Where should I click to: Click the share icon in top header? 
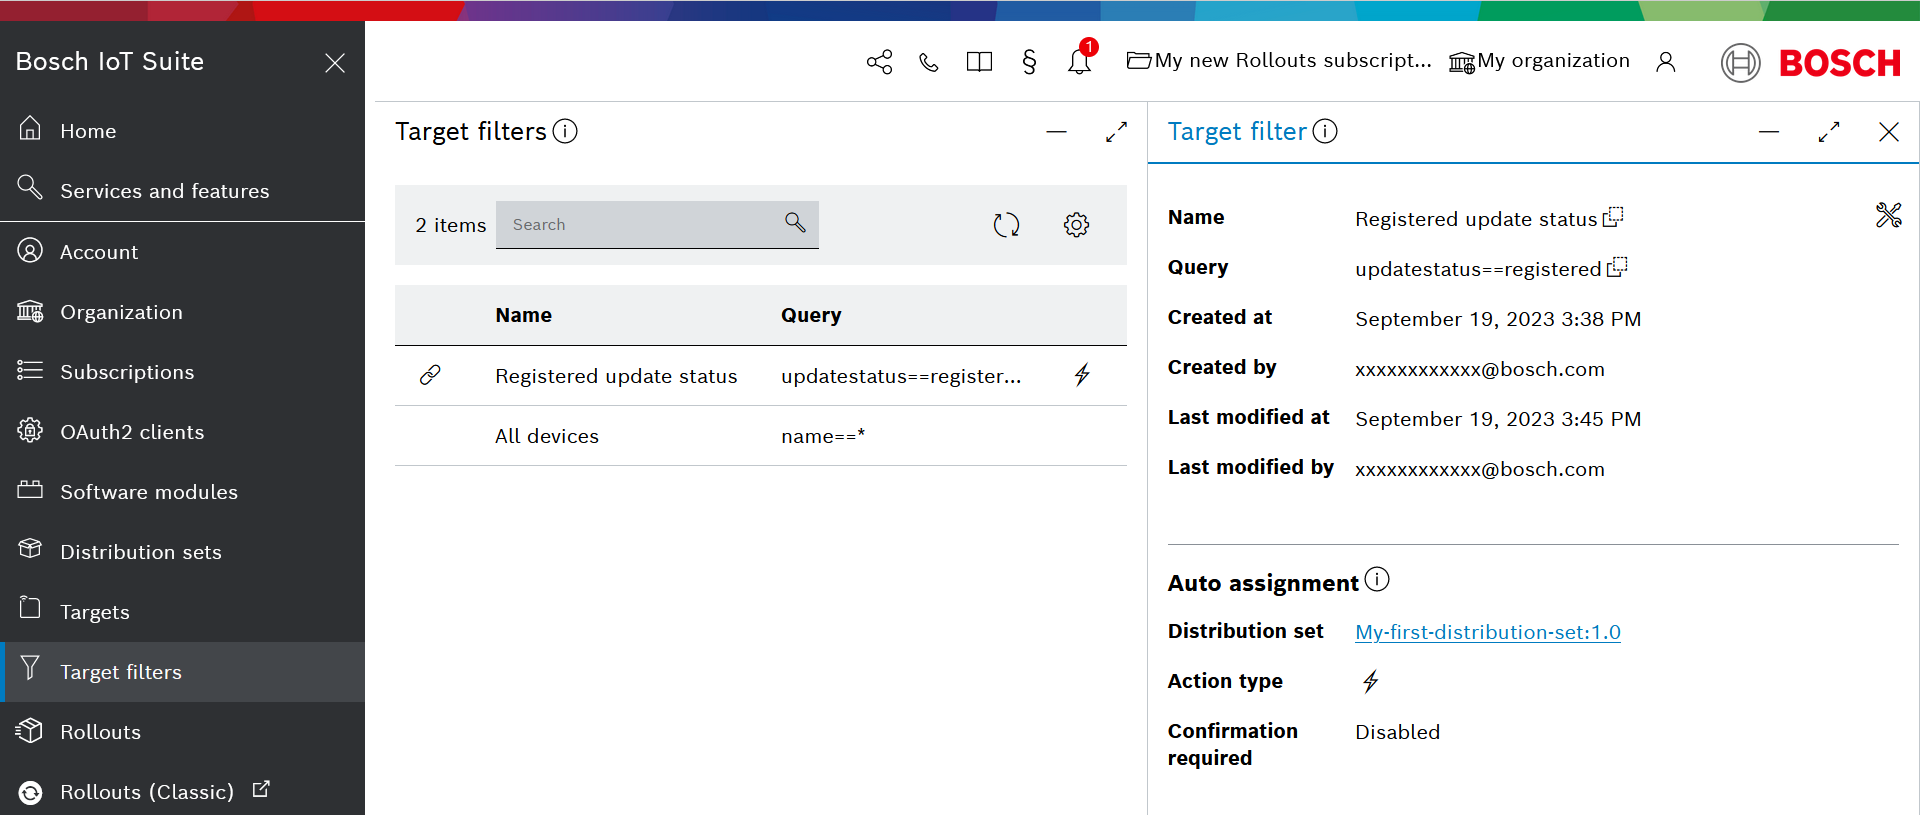tap(879, 62)
